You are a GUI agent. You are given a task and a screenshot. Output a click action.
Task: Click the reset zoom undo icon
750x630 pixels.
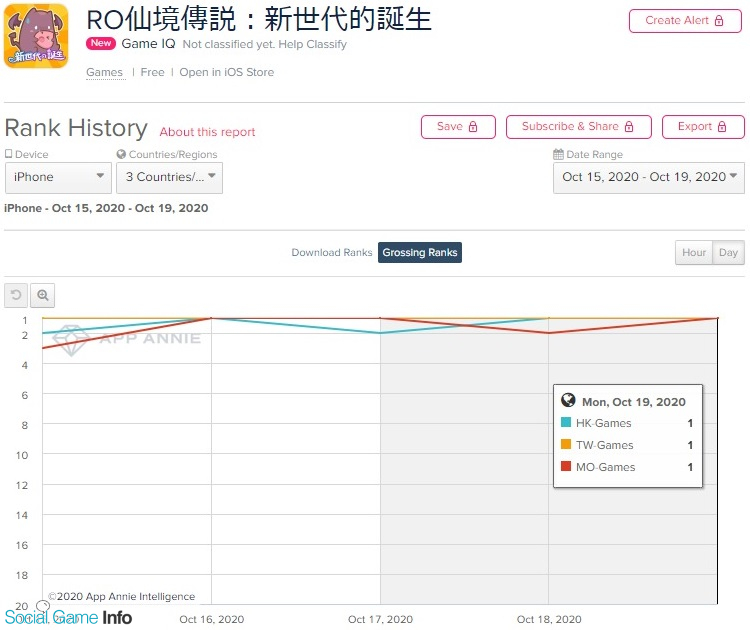pyautogui.click(x=16, y=295)
